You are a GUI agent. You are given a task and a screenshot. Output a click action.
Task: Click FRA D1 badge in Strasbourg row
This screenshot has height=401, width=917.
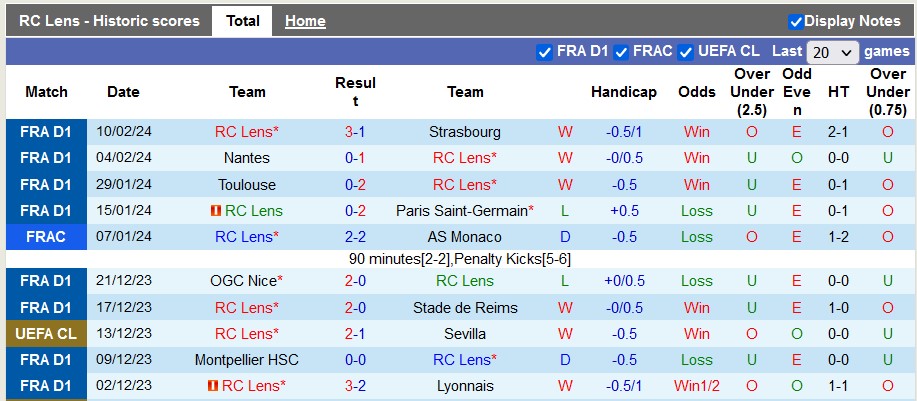click(x=46, y=132)
